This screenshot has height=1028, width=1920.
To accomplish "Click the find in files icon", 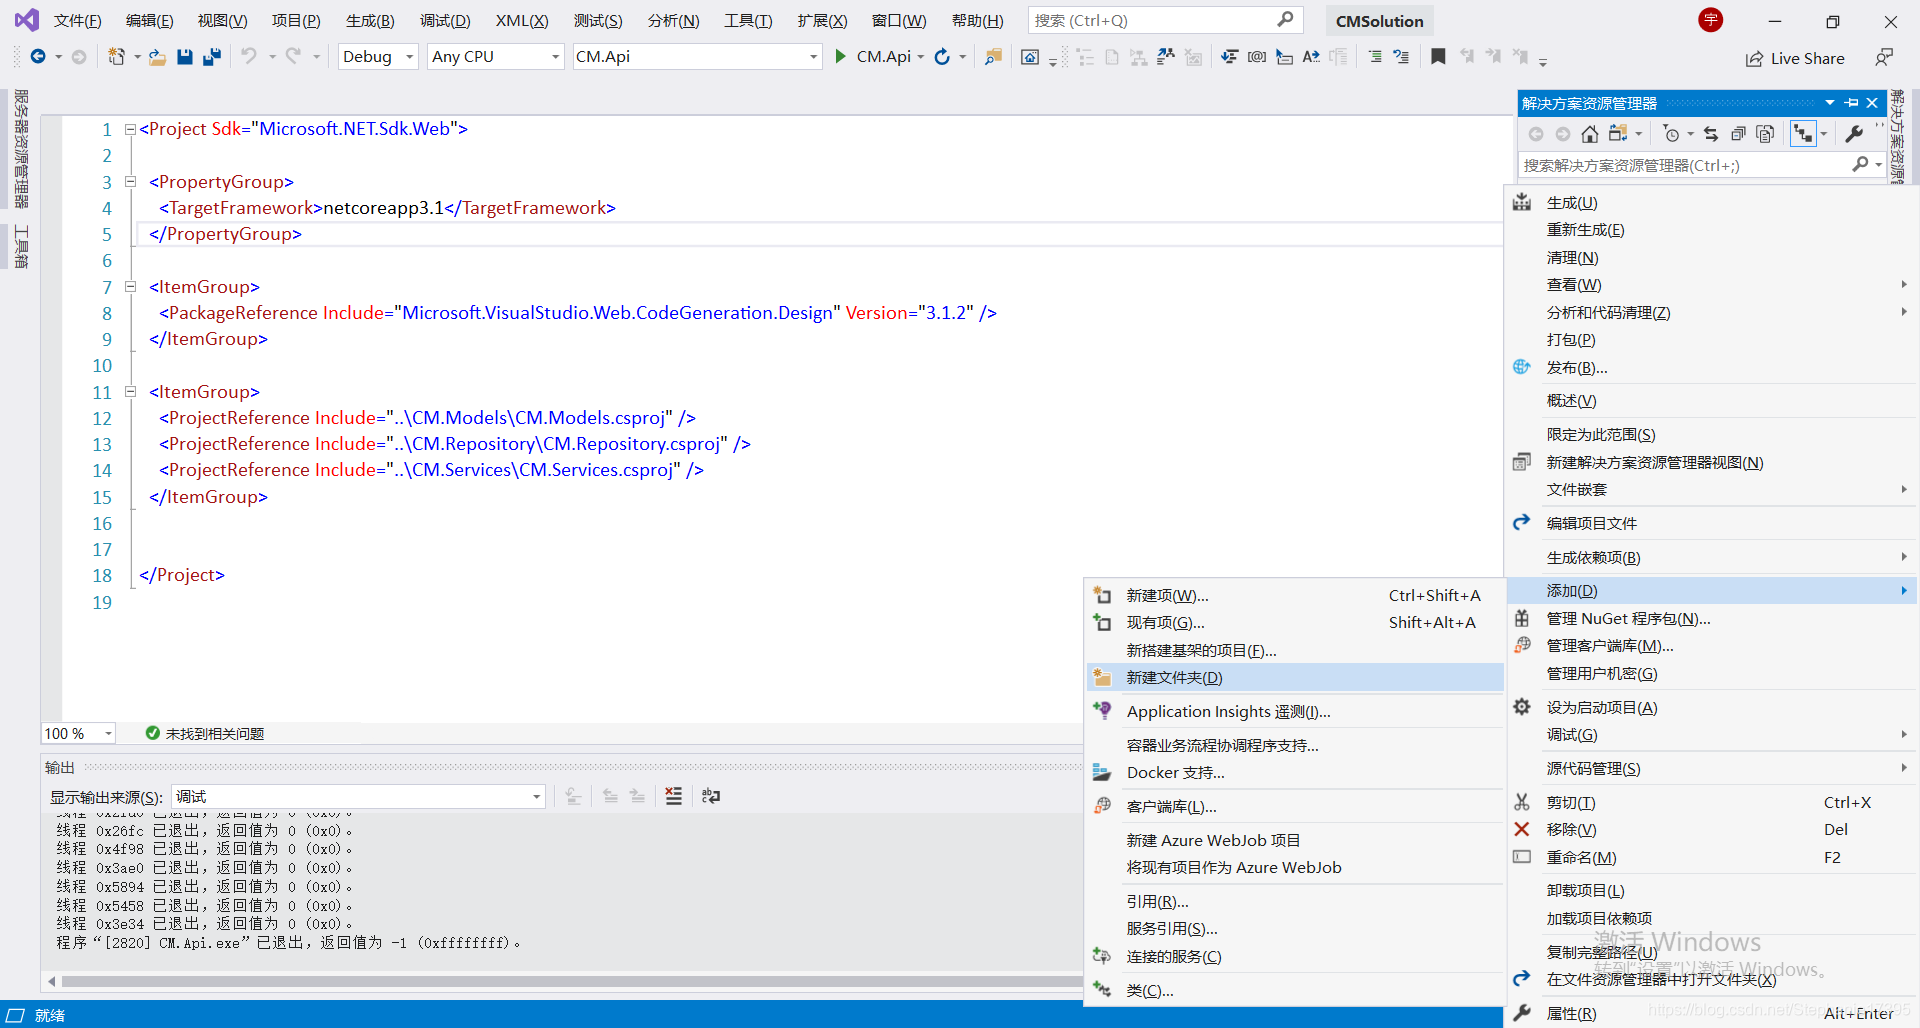I will click(993, 57).
